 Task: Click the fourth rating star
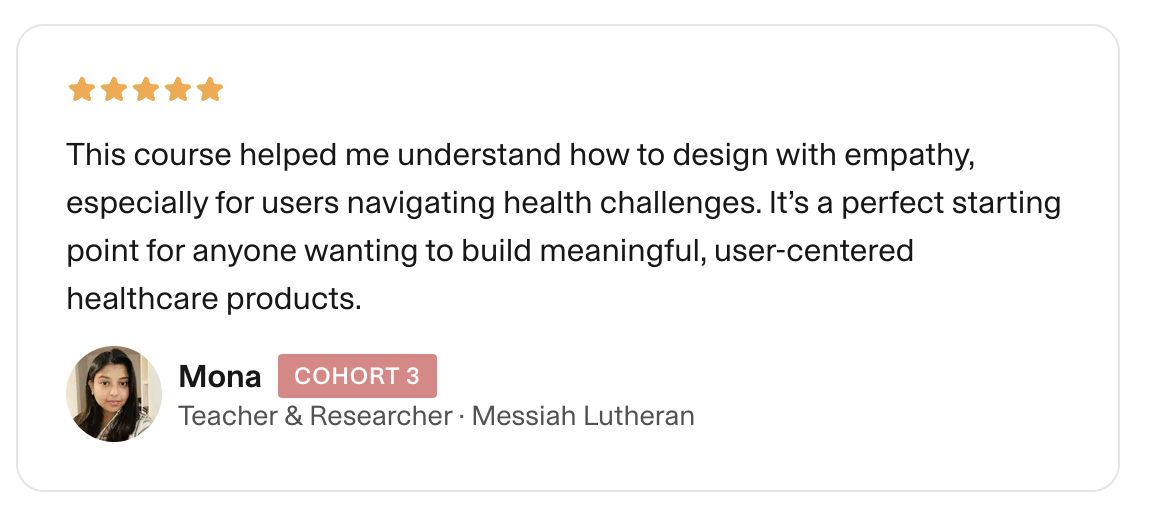coord(177,91)
